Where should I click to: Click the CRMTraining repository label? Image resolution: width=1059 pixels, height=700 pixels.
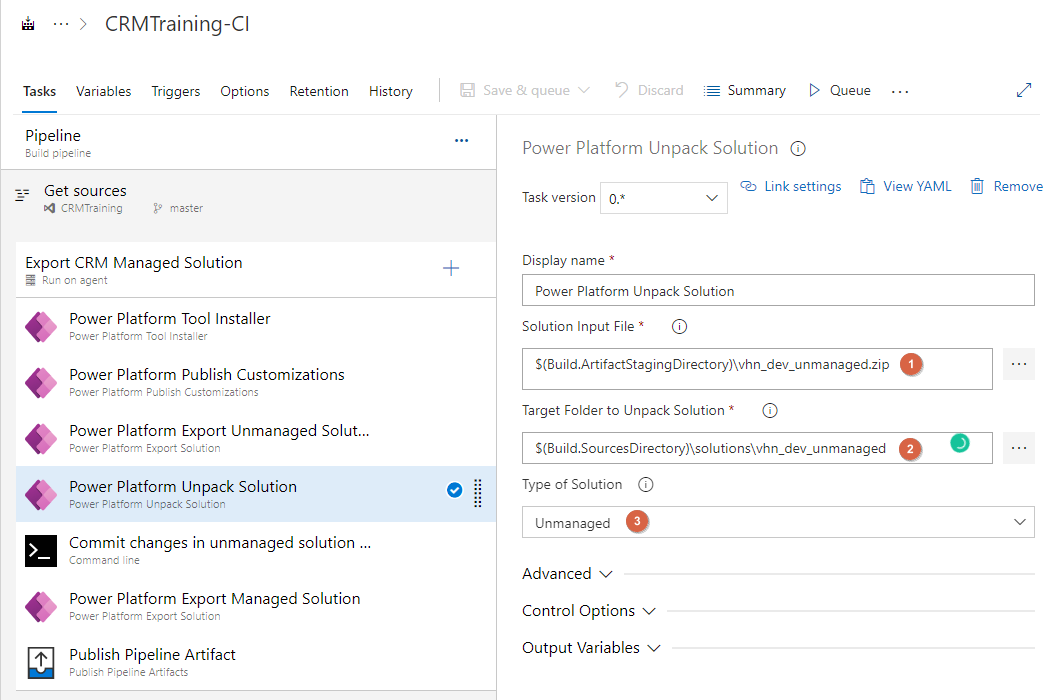[91, 208]
